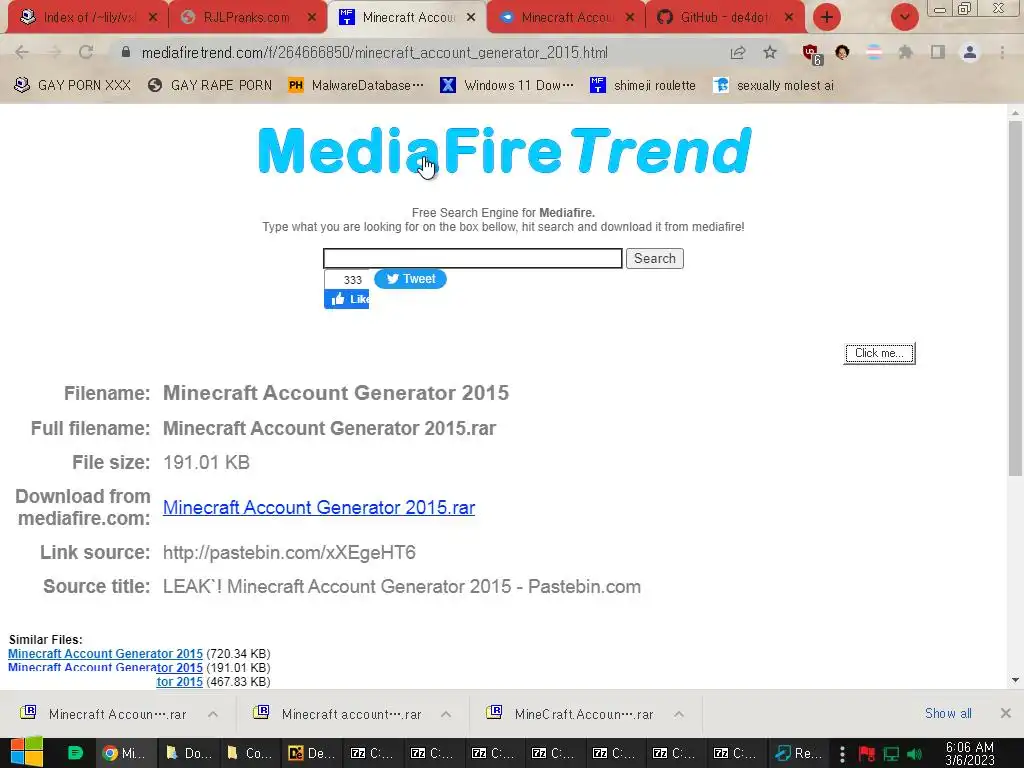Switch to the RJLPranks.com tab
The image size is (1024, 768).
246,18
